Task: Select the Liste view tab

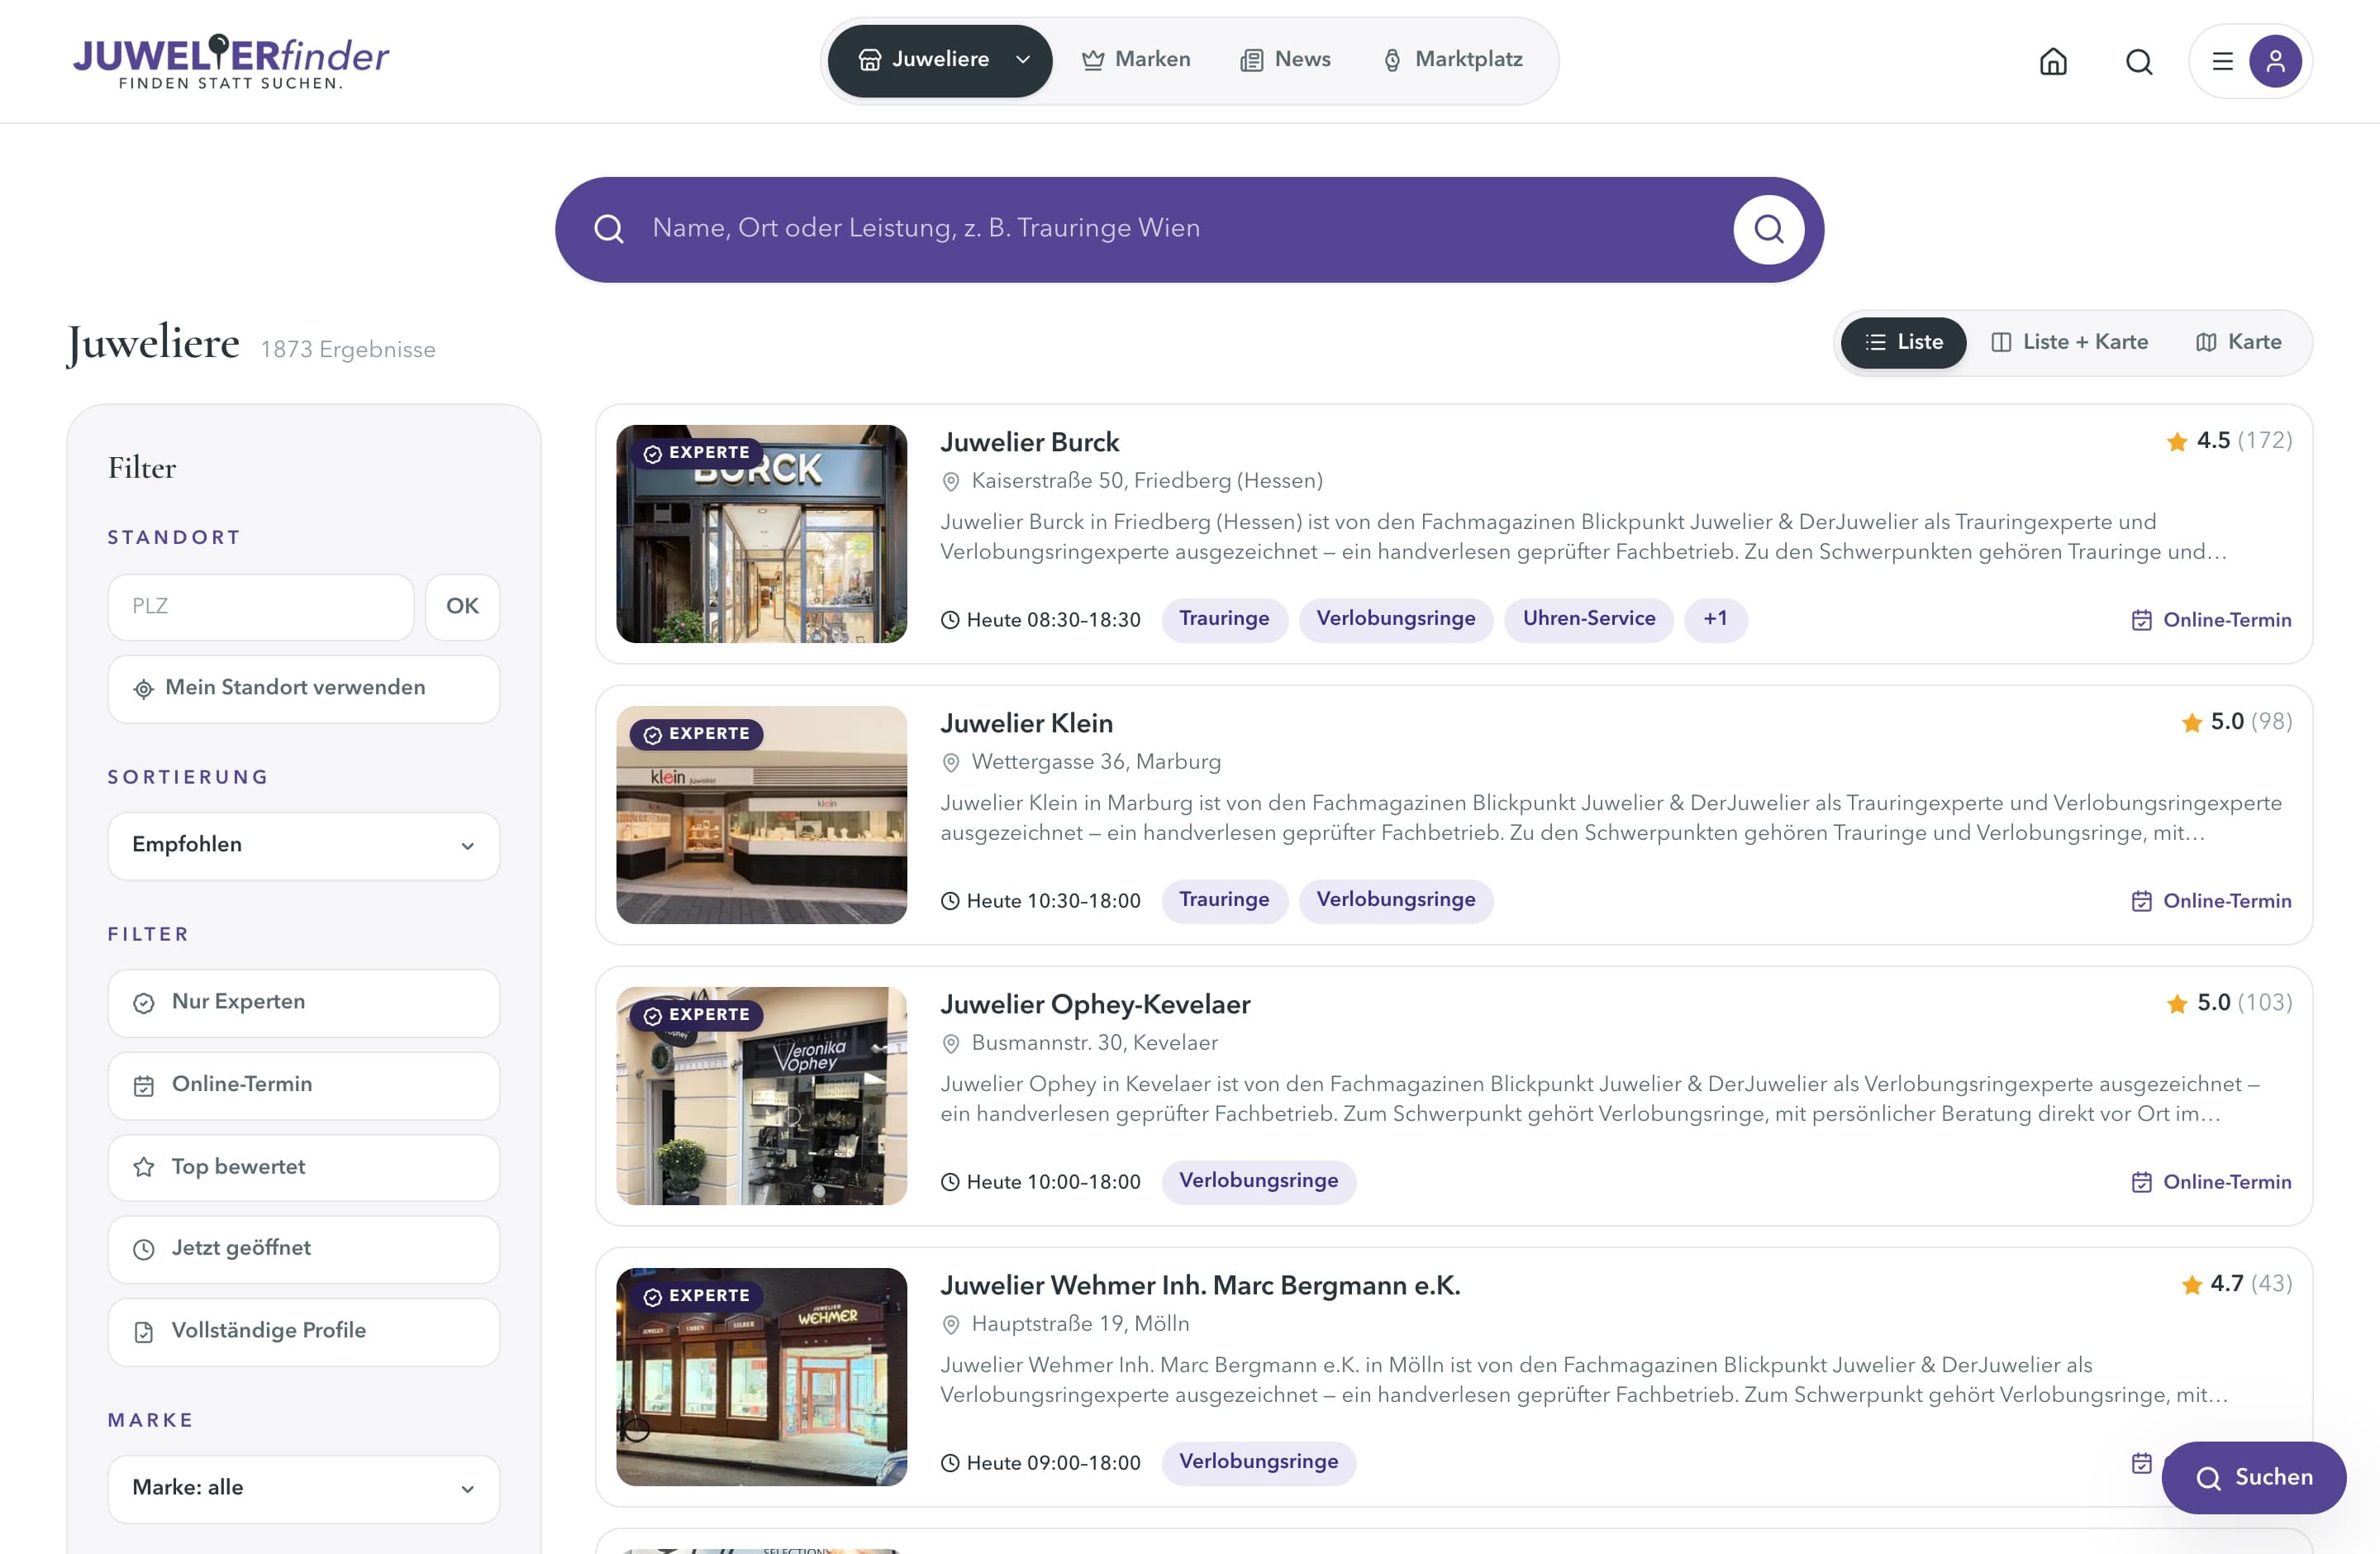Action: click(1903, 342)
